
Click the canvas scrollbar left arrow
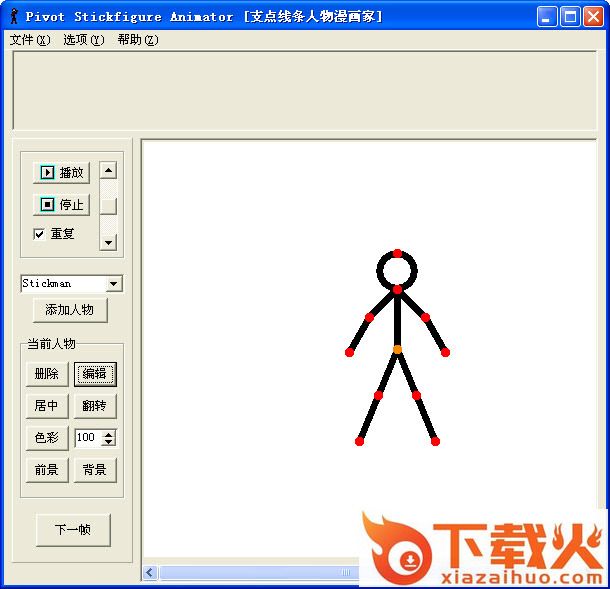pos(150,572)
